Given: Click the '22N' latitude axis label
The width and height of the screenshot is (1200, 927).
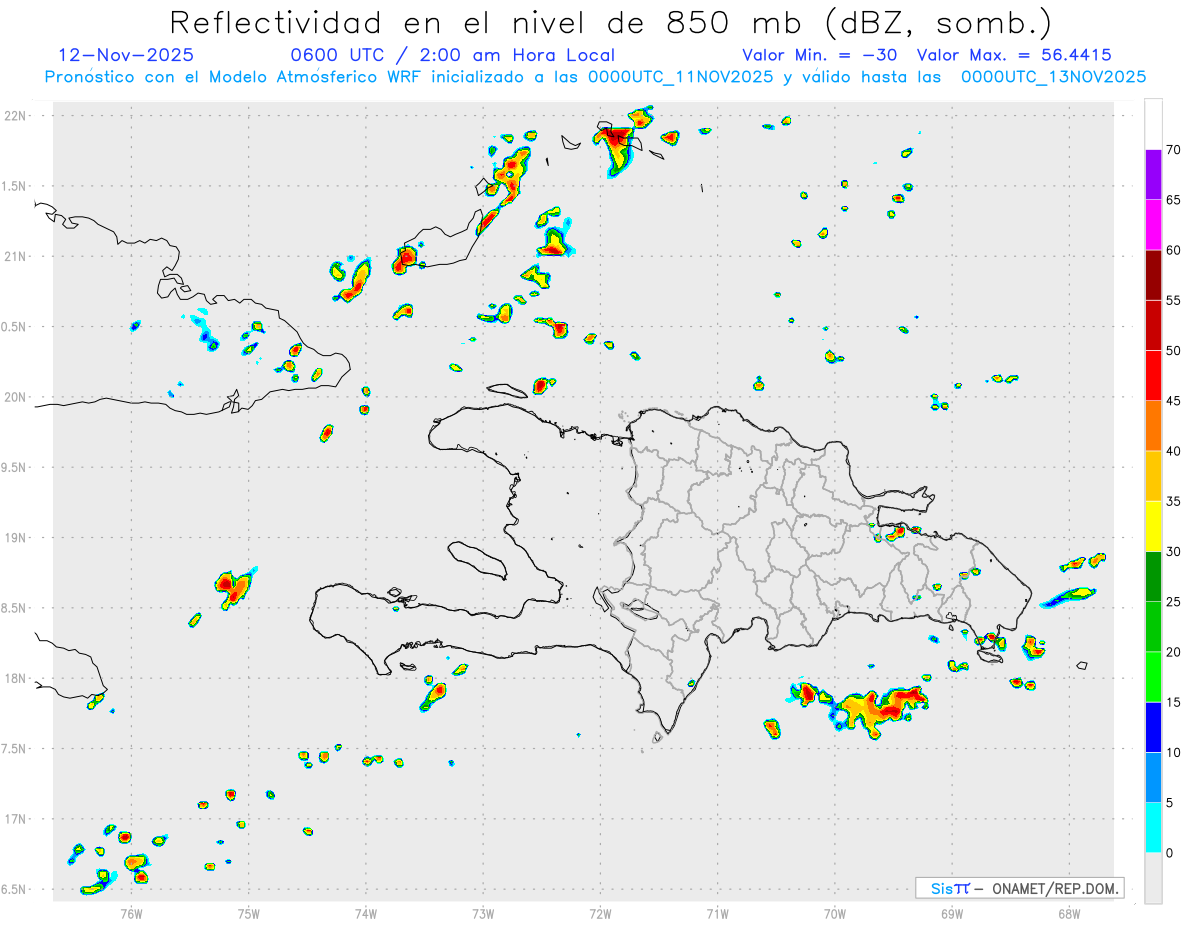Looking at the screenshot, I should 14,116.
